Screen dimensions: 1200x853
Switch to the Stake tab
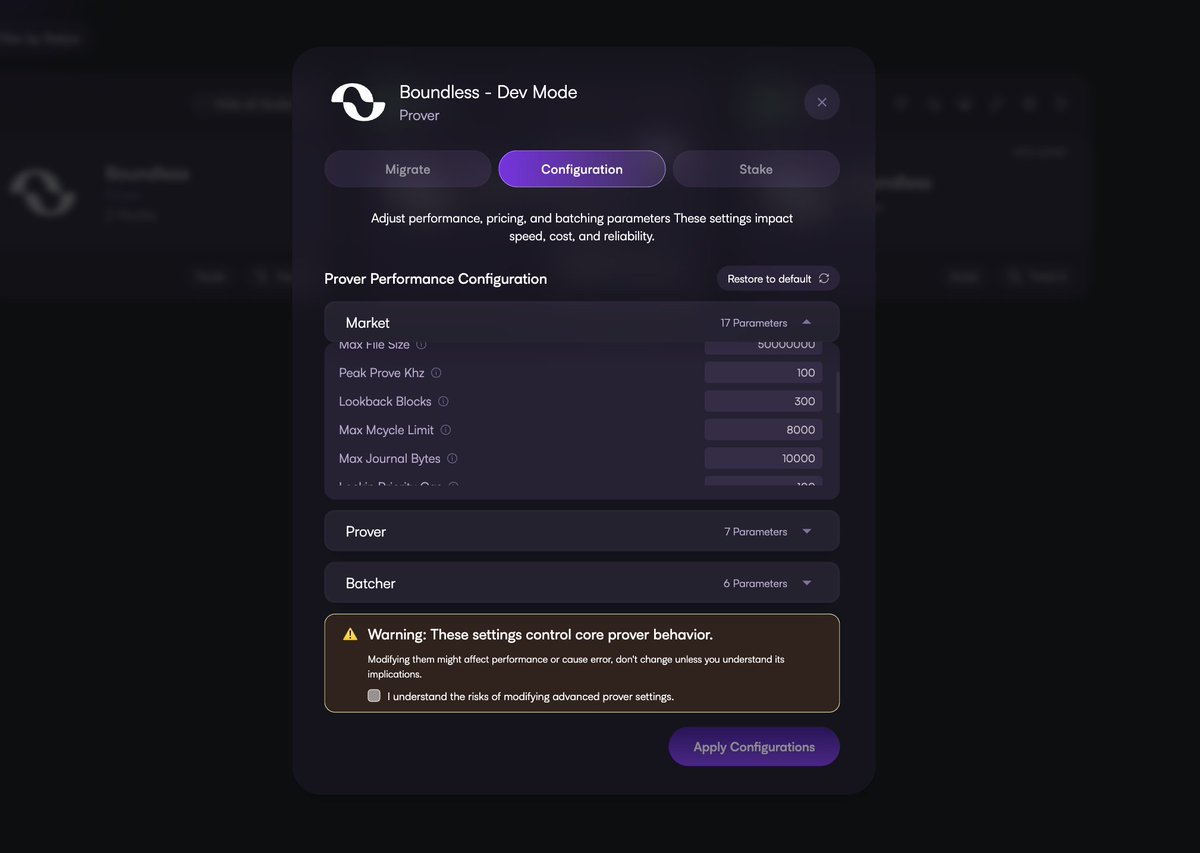(756, 169)
